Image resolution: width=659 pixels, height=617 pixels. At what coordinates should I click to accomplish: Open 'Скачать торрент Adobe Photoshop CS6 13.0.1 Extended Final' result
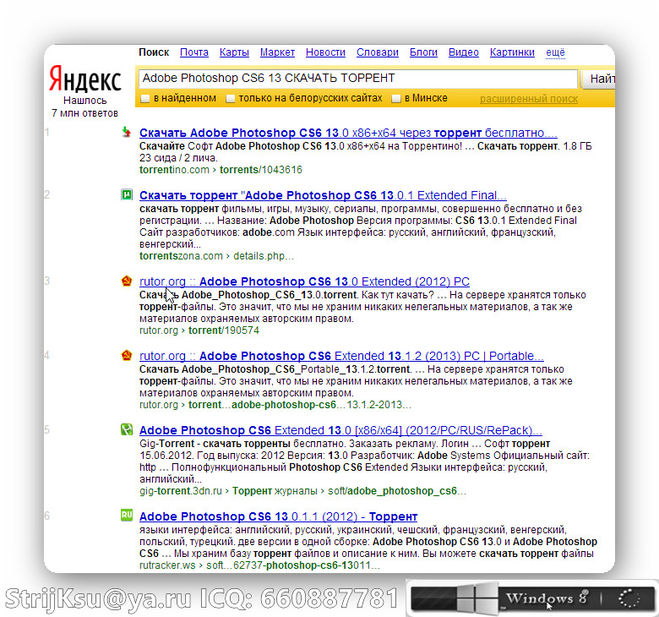(323, 195)
